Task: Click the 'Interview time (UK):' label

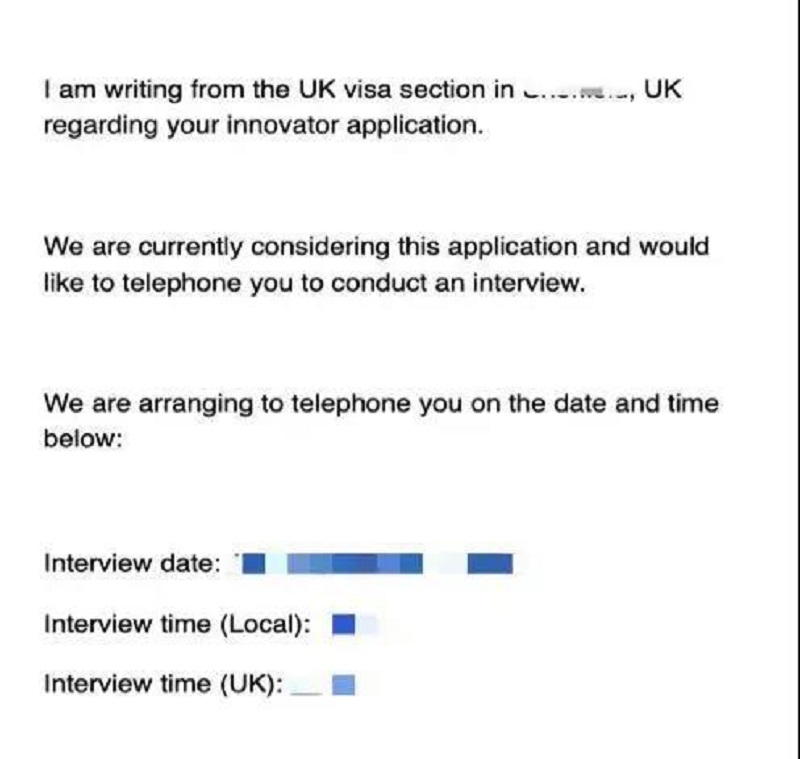Action: [x=163, y=684]
